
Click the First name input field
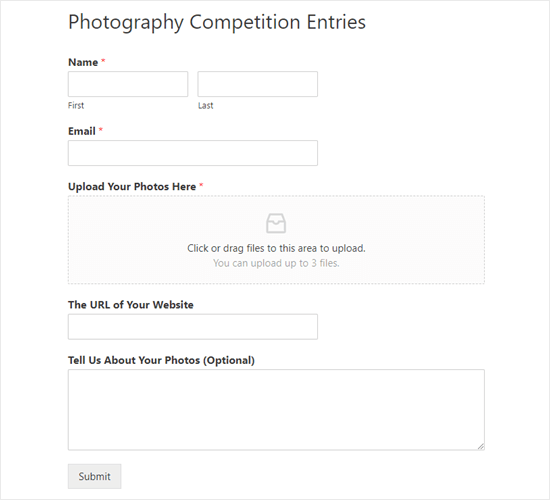(128, 84)
